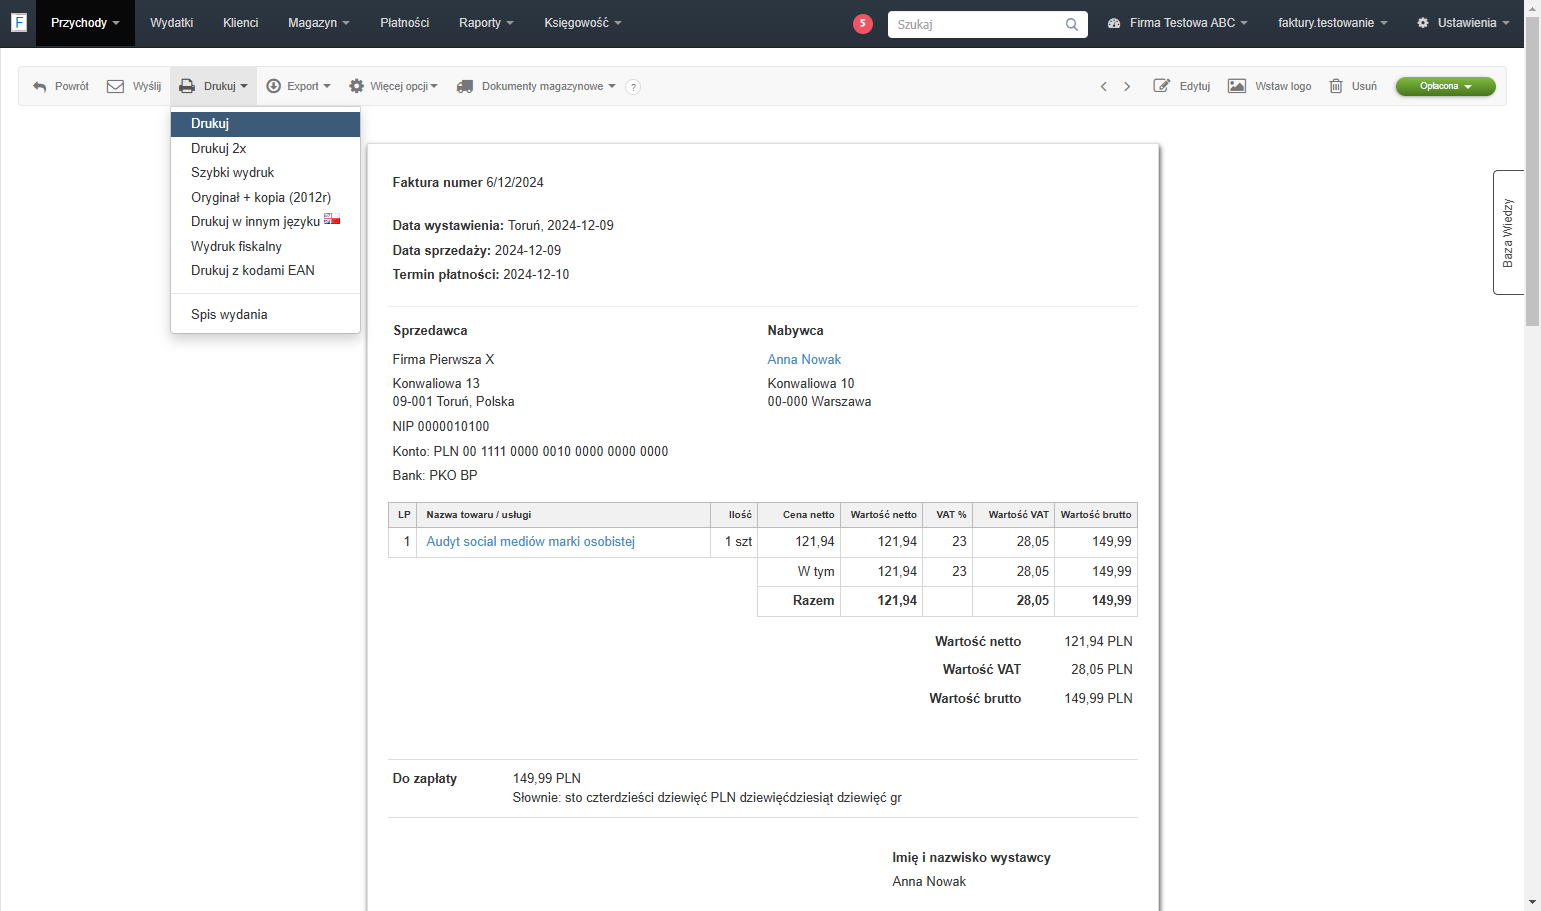Choose Spis wydania menu item

[265, 314]
